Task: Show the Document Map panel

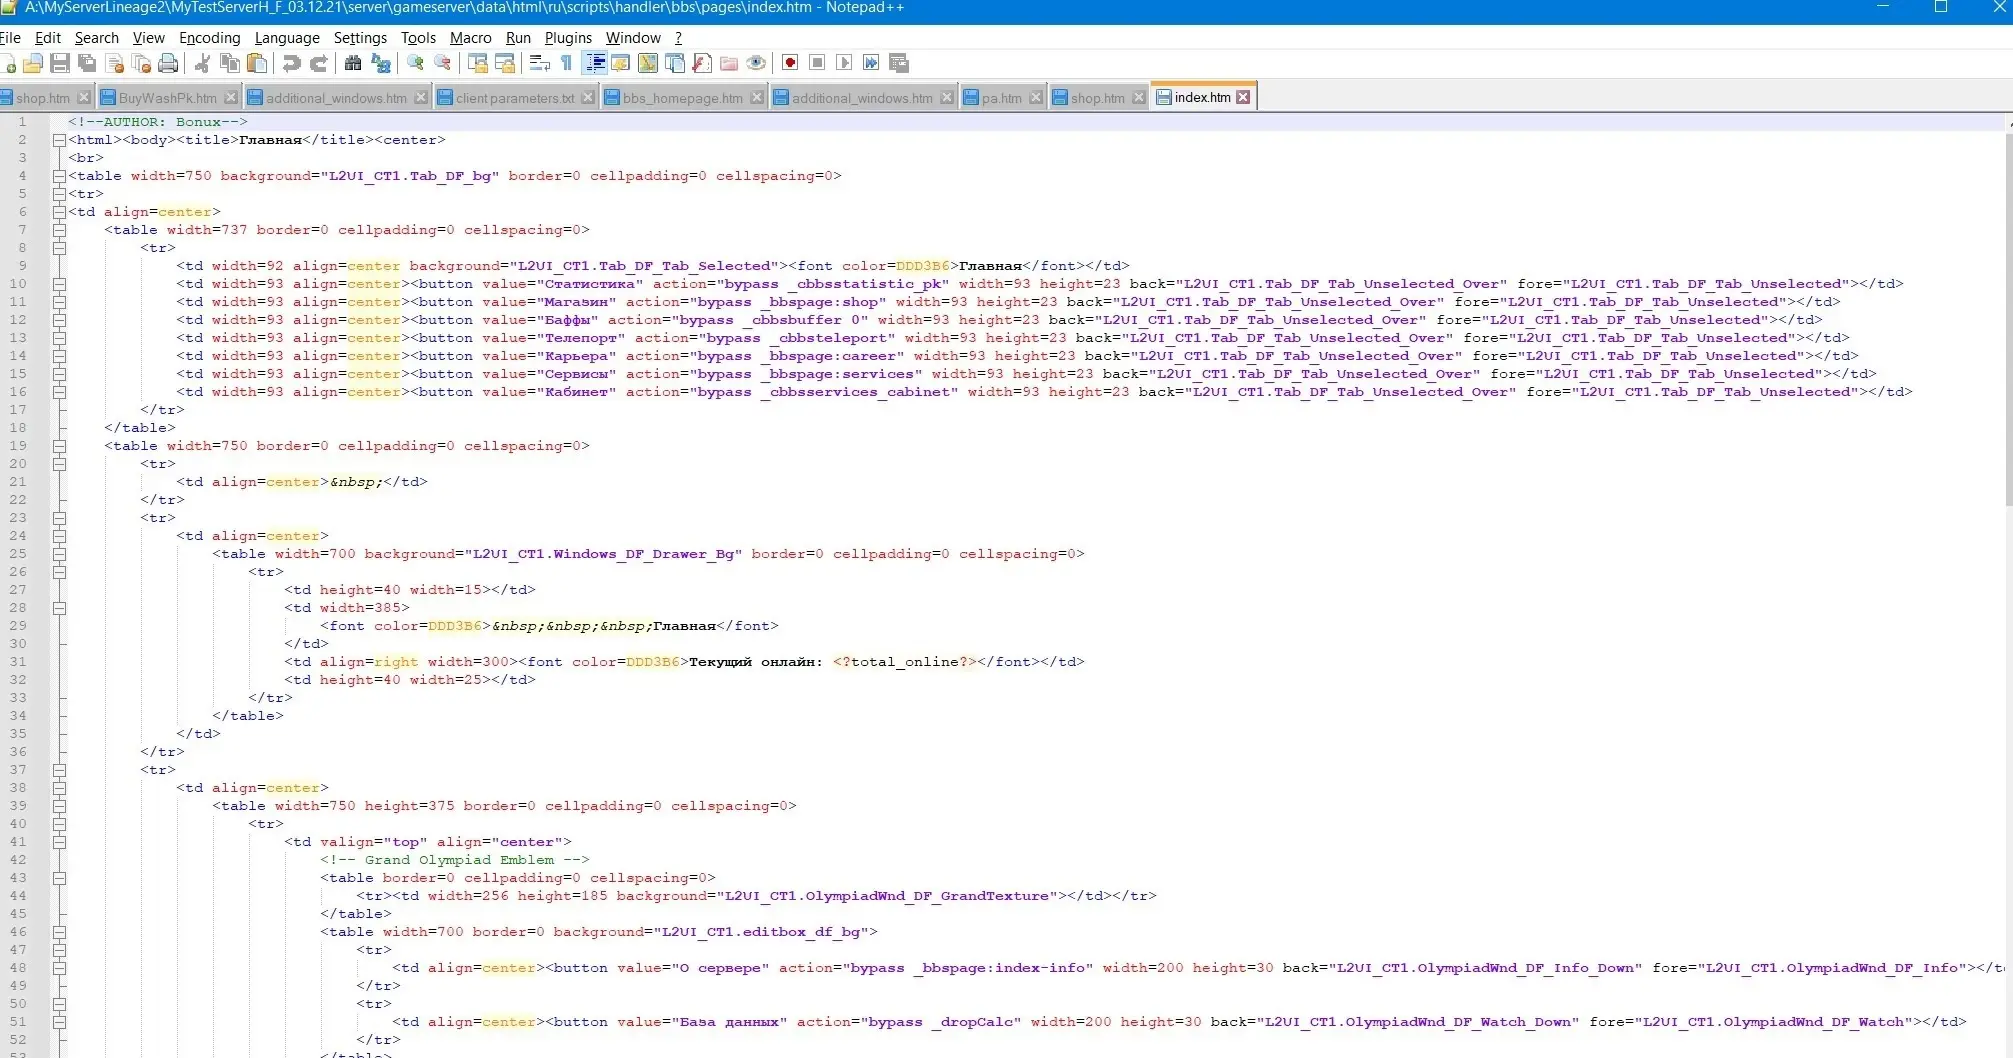Action: click(648, 63)
